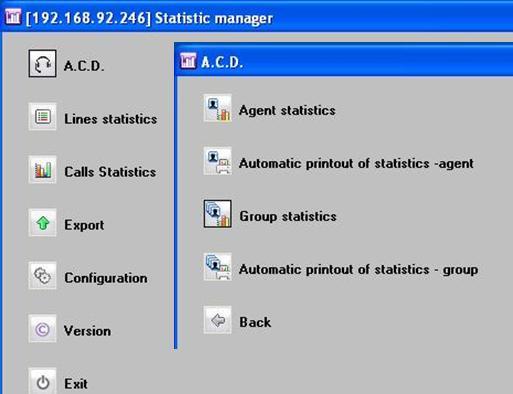Viewport: 513px width, 394px height.
Task: Click the Back arrow icon
Action: tap(218, 320)
